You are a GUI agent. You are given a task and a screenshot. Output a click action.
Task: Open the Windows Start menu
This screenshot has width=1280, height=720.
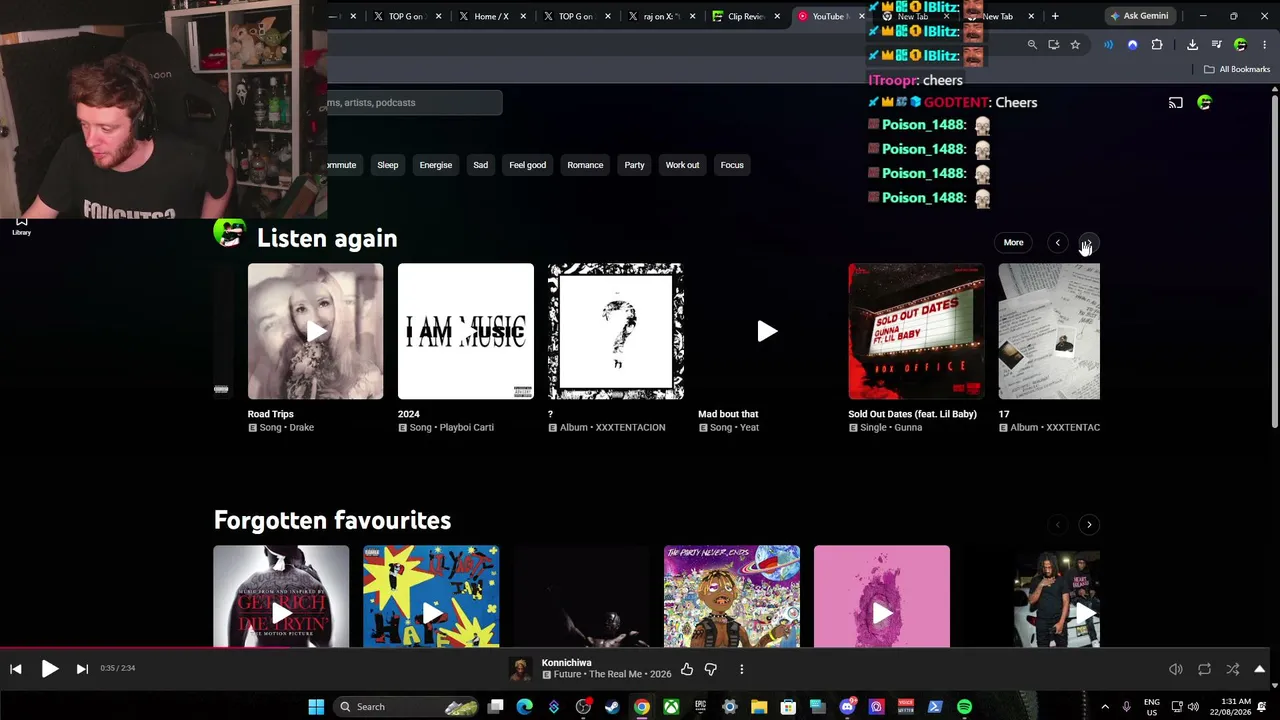tap(316, 707)
